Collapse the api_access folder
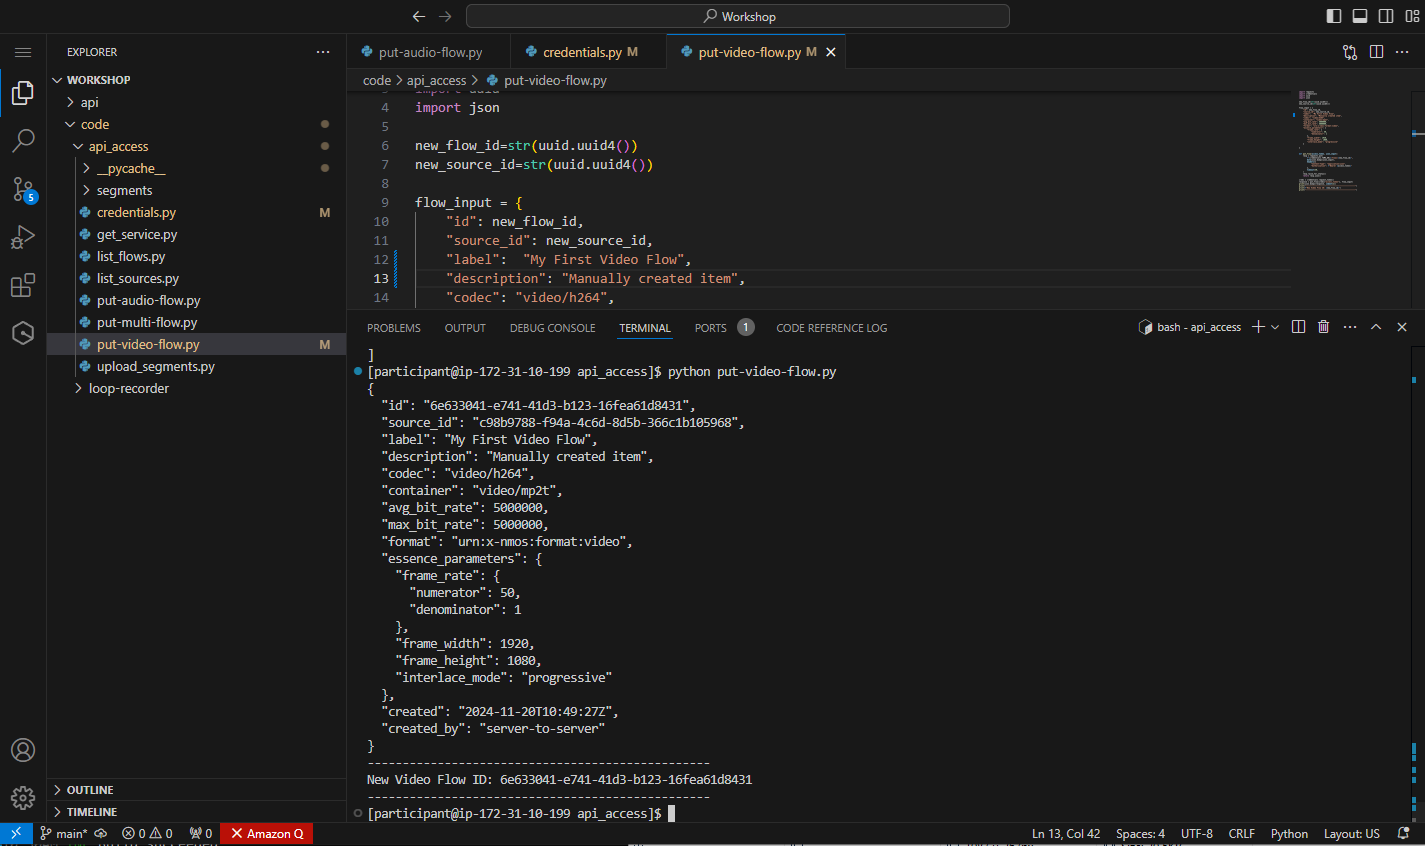 pyautogui.click(x=196, y=146)
